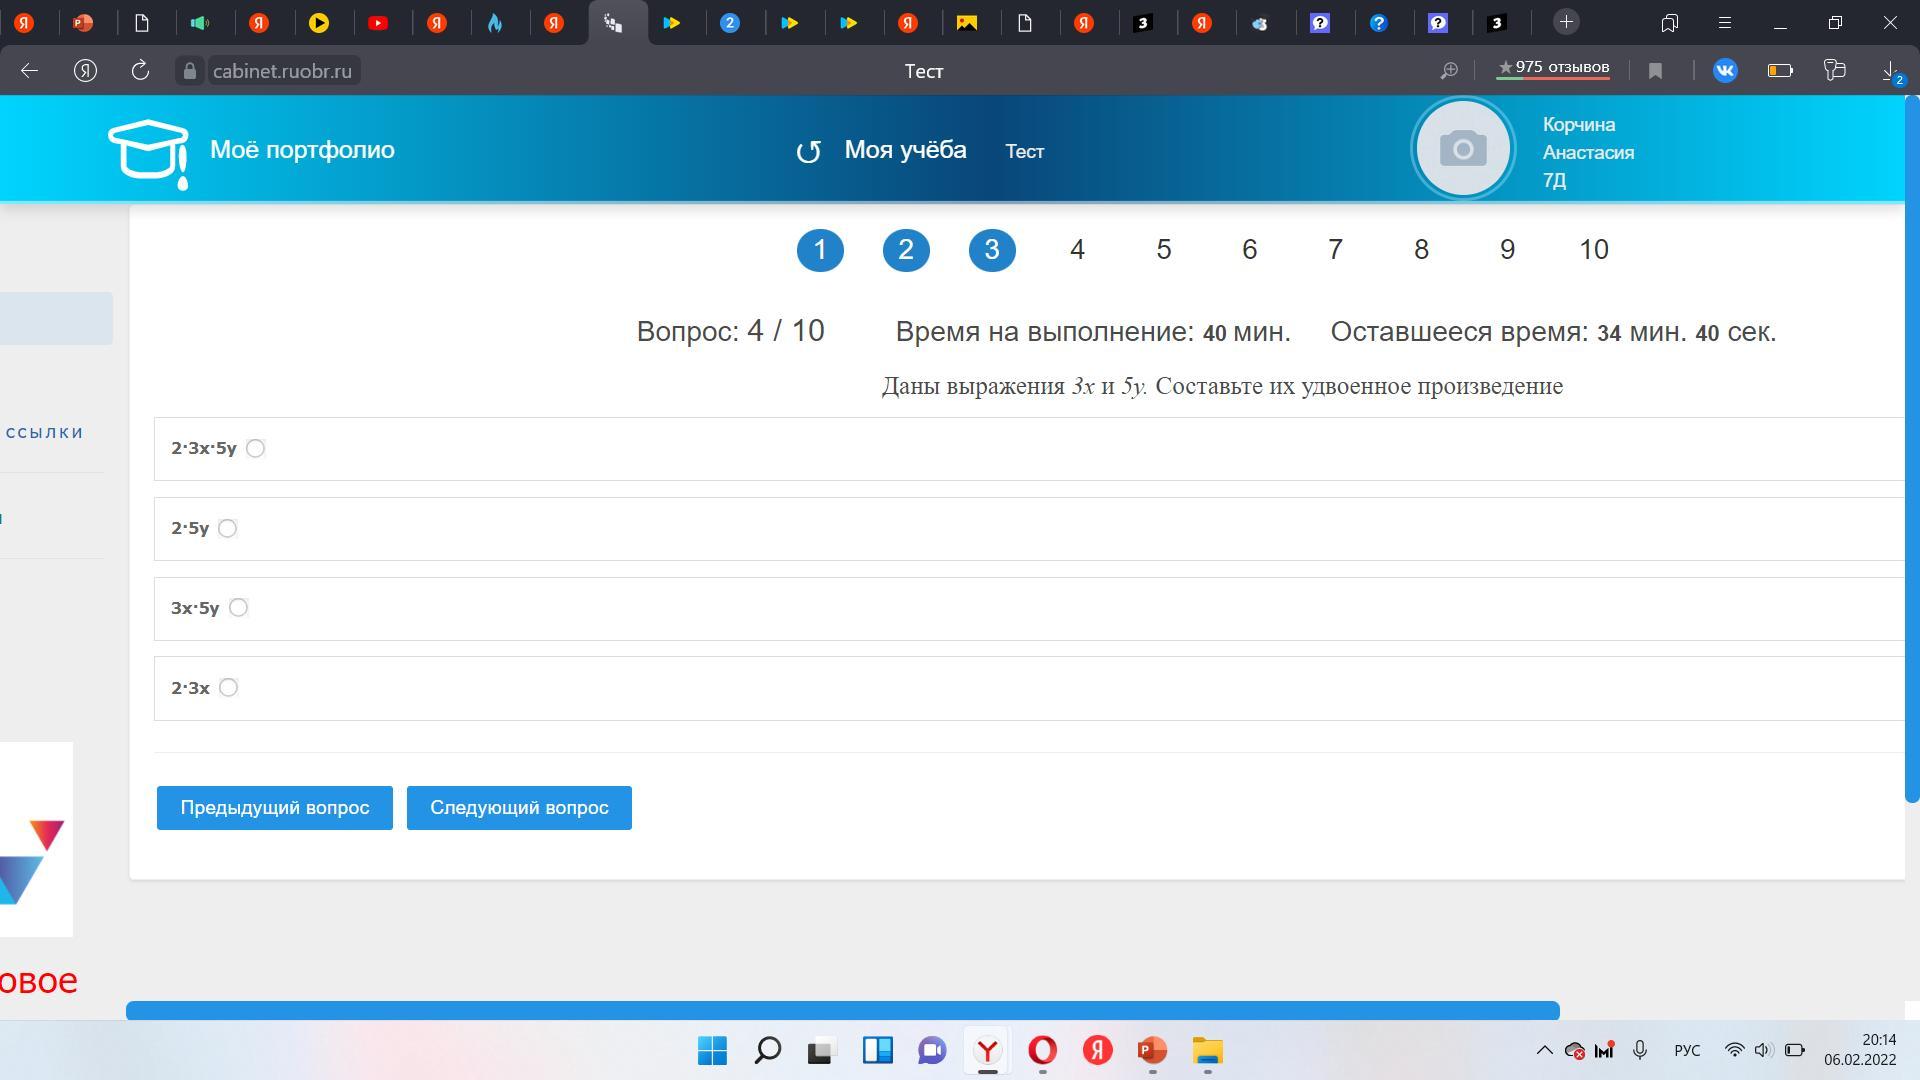This screenshot has width=1920, height=1080.
Task: Go to Следующий вопрос
Action: [519, 808]
